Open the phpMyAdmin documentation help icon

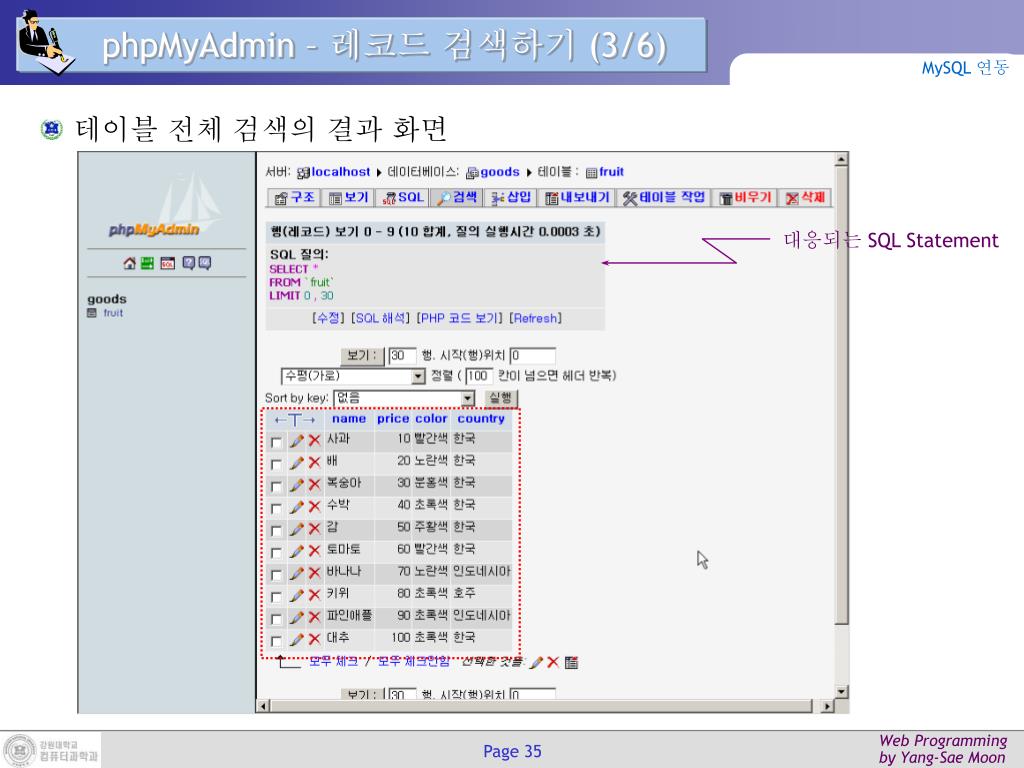(x=189, y=263)
